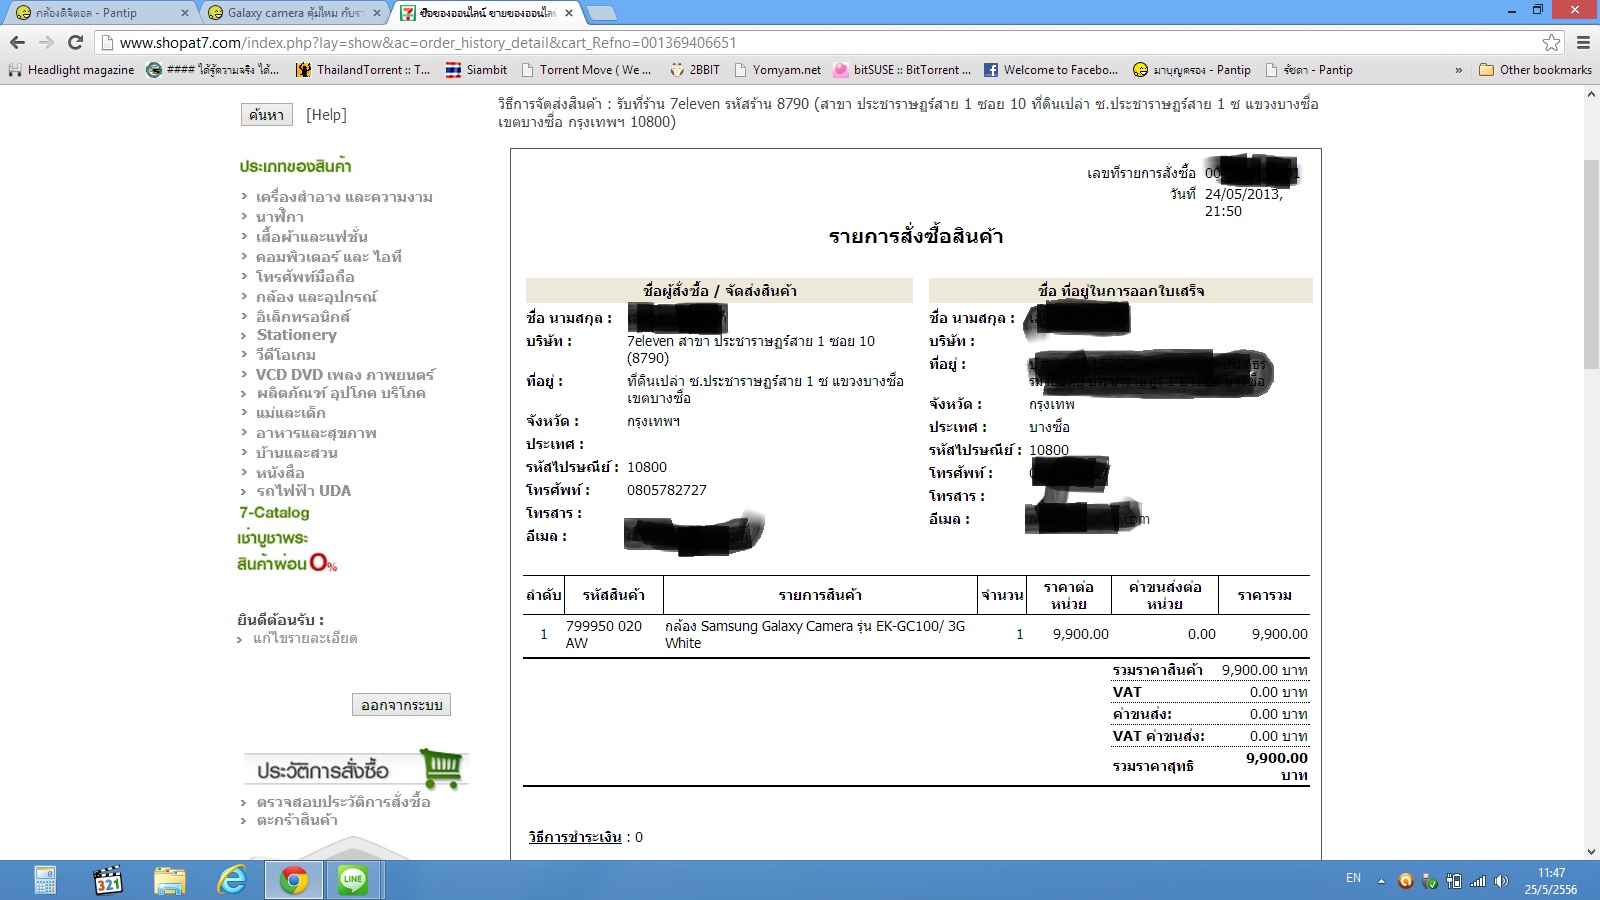Open the กล้อง และอุปกรณ์ category
This screenshot has width=1600, height=900.
pos(317,297)
